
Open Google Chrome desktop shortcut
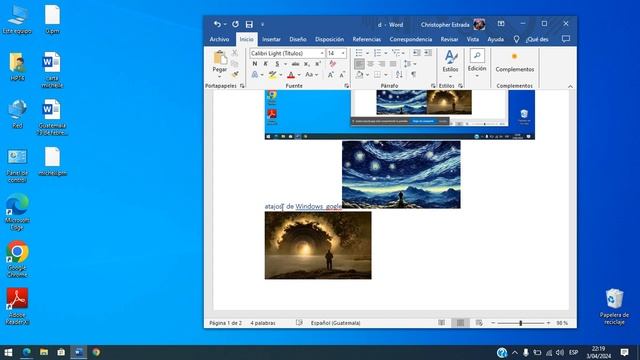17,259
